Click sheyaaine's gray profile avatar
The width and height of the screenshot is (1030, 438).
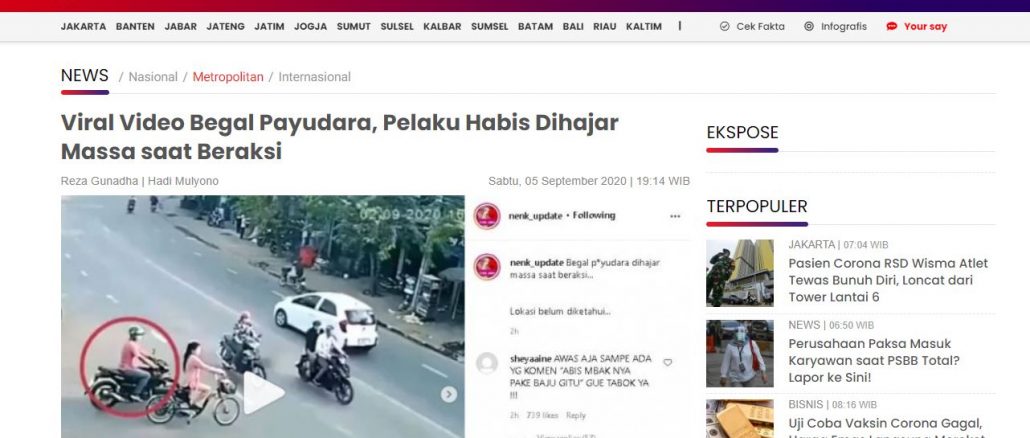point(487,363)
